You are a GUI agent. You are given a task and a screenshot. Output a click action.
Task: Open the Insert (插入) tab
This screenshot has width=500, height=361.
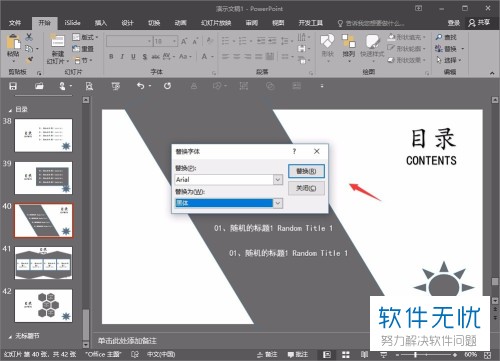click(101, 23)
